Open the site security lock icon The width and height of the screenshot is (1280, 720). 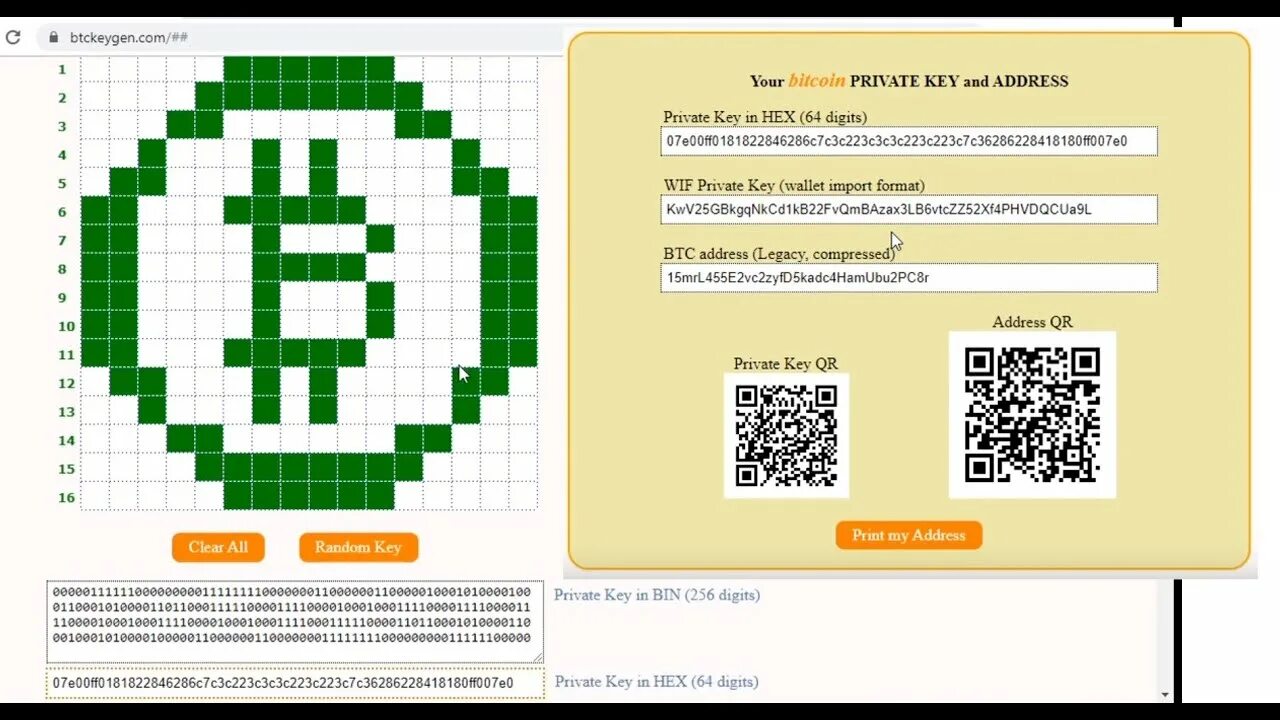click(54, 38)
